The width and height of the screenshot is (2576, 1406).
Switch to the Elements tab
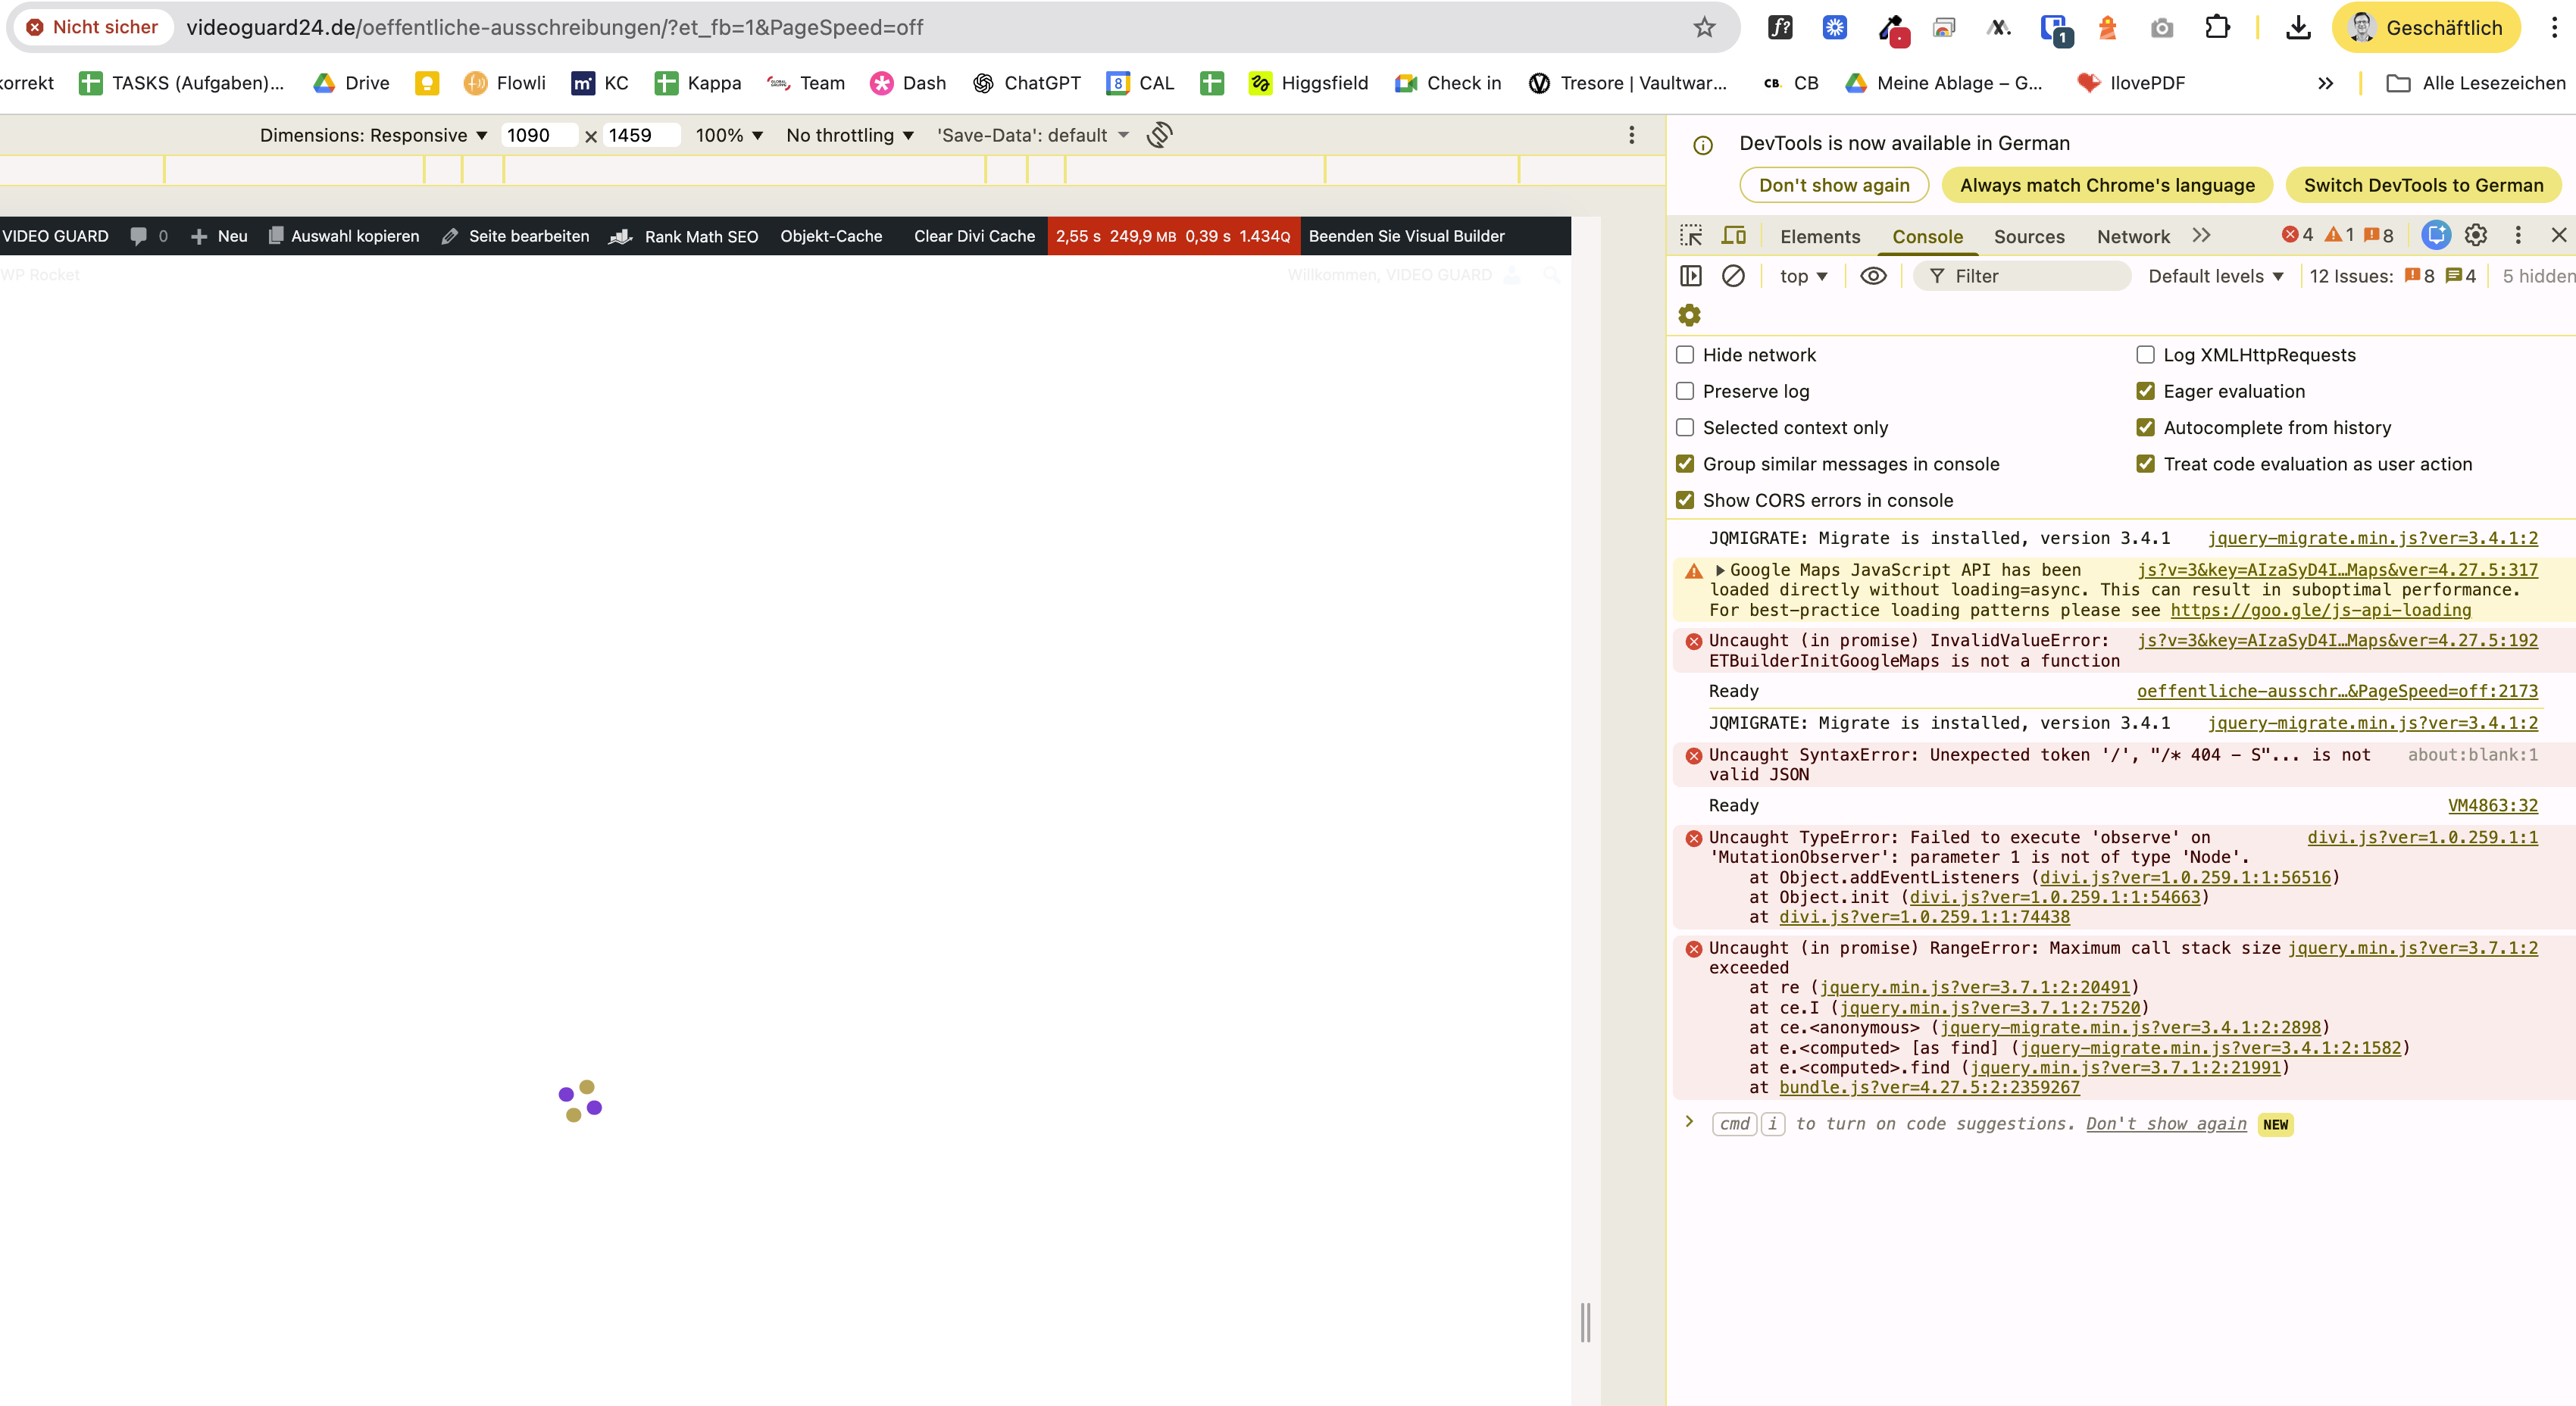tap(1819, 237)
